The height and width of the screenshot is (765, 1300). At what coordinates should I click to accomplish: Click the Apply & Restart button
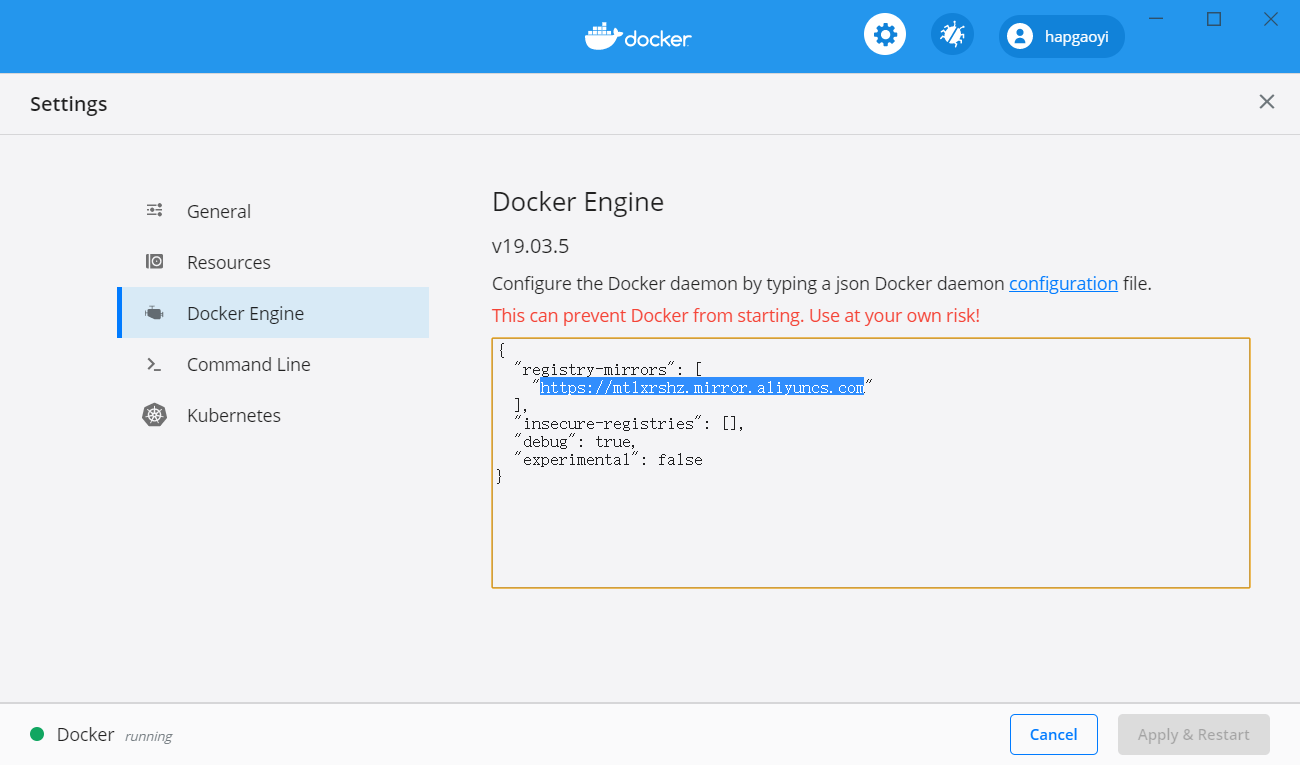pyautogui.click(x=1194, y=734)
